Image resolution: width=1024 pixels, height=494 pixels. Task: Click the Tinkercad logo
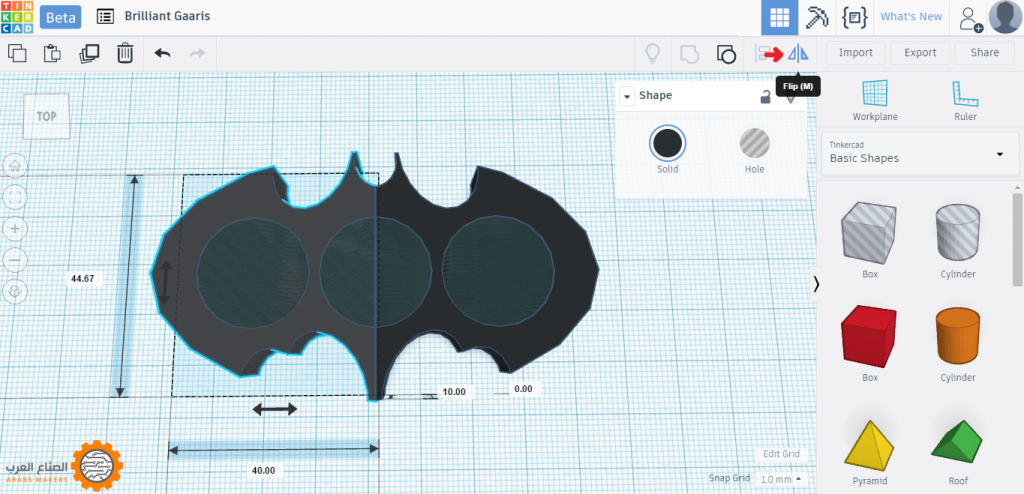click(16, 17)
